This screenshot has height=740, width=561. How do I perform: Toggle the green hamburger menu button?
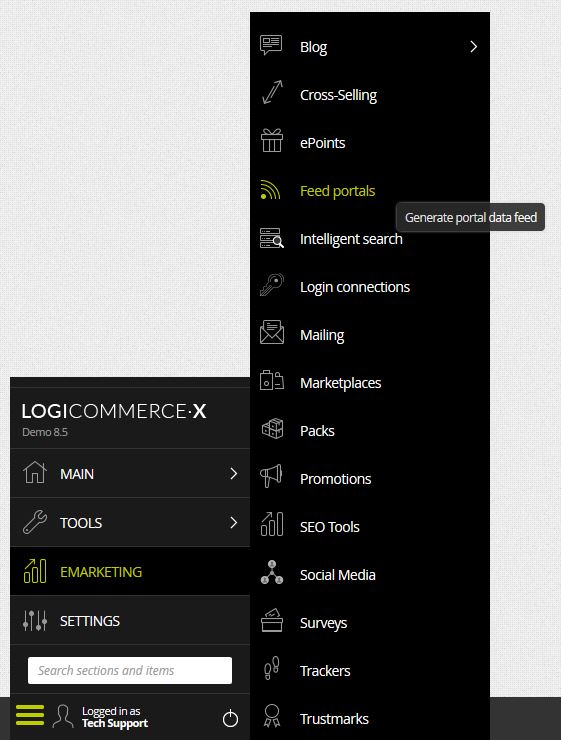30,715
